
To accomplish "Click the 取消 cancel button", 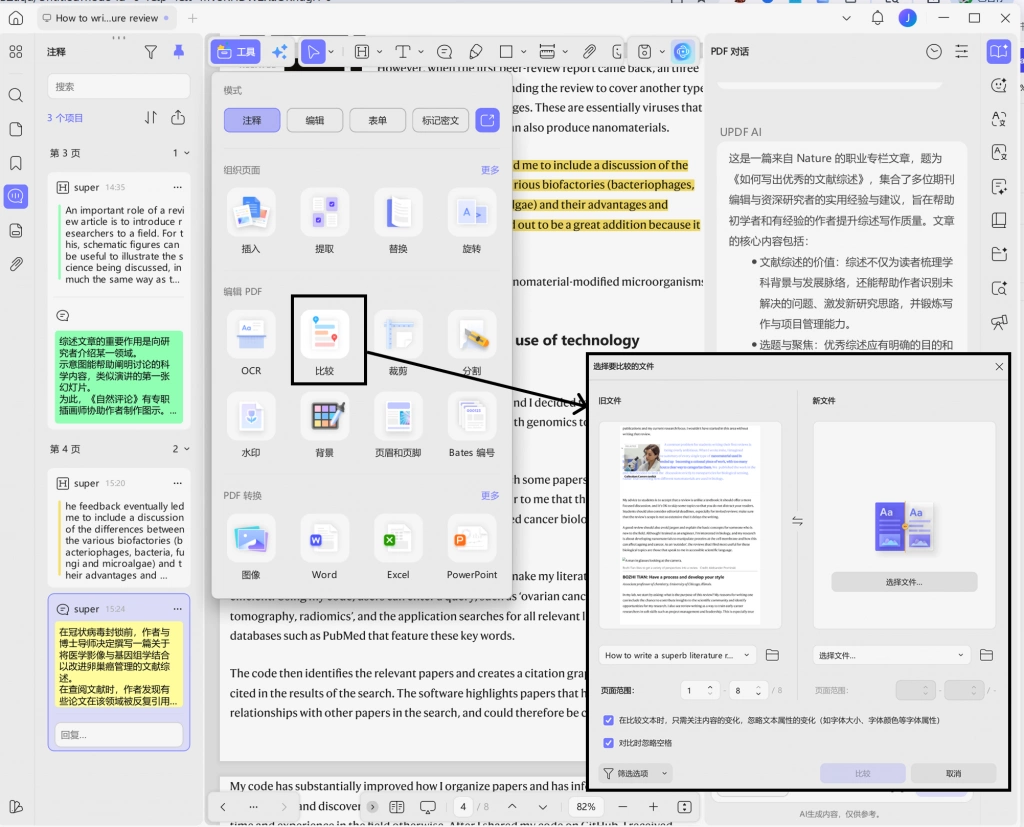I will coord(953,773).
